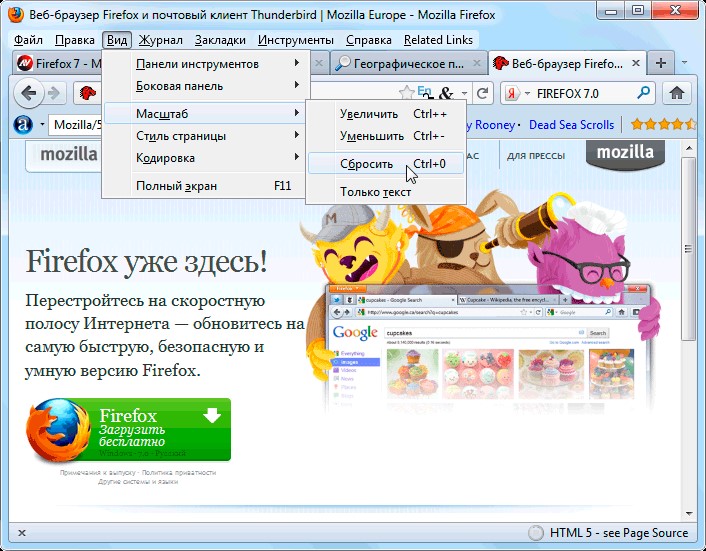This screenshot has height=551, width=706.
Task: Choose Увеличить zoom in item
Action: coord(386,114)
